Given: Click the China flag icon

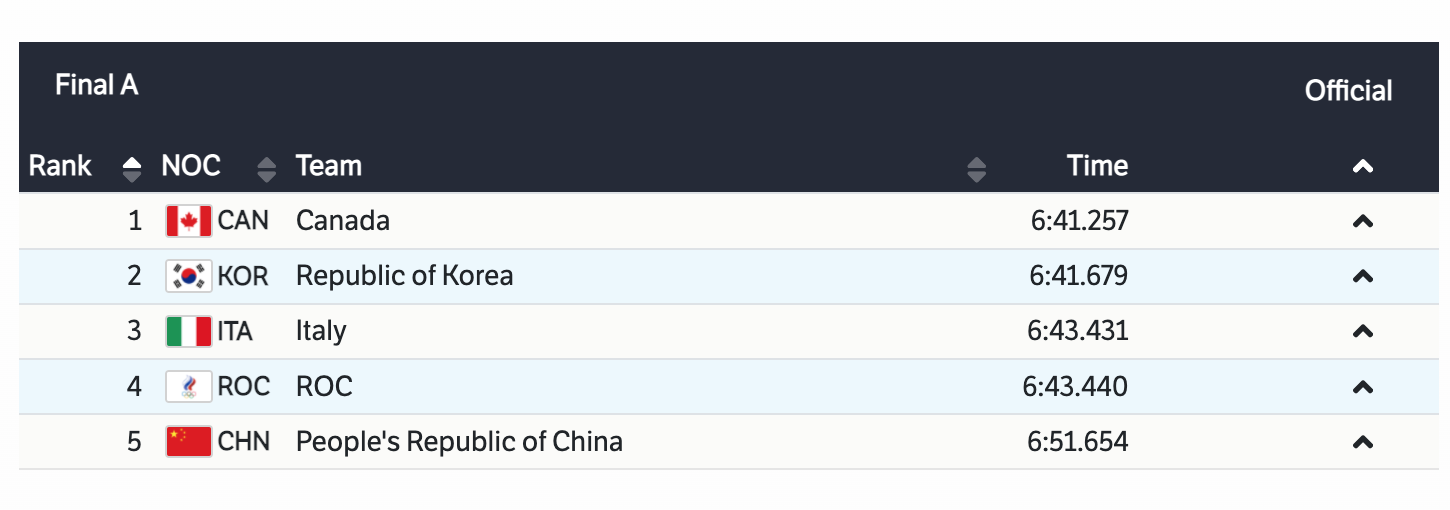Looking at the screenshot, I should 188,441.
